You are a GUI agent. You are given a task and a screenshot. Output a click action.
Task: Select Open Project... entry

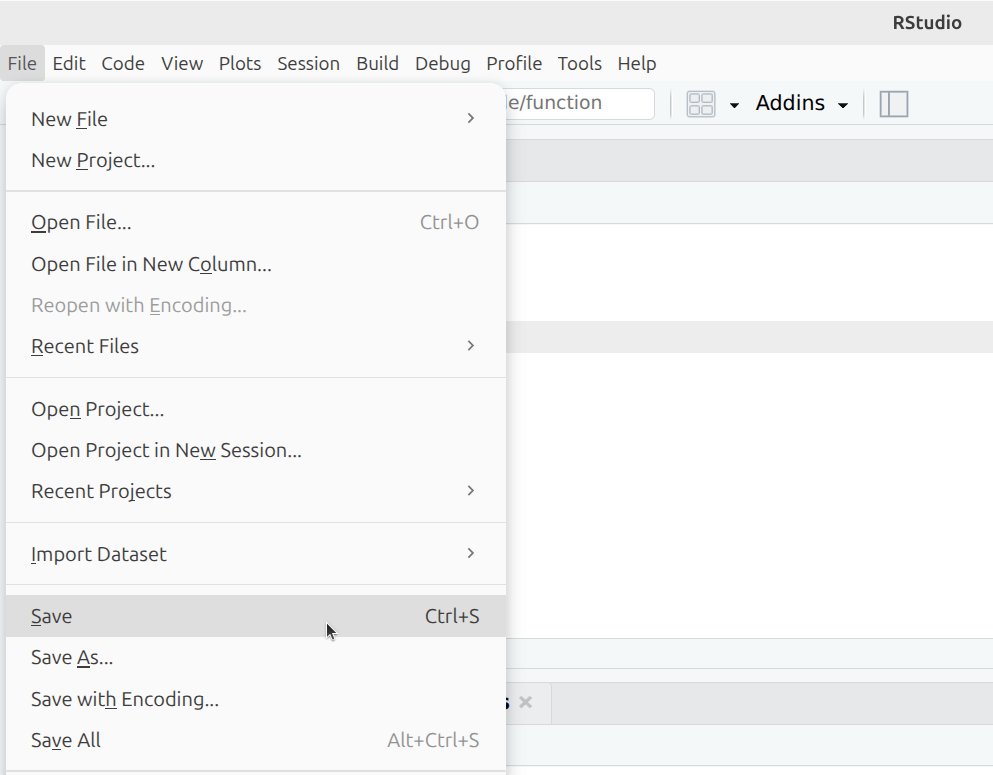[256, 409]
